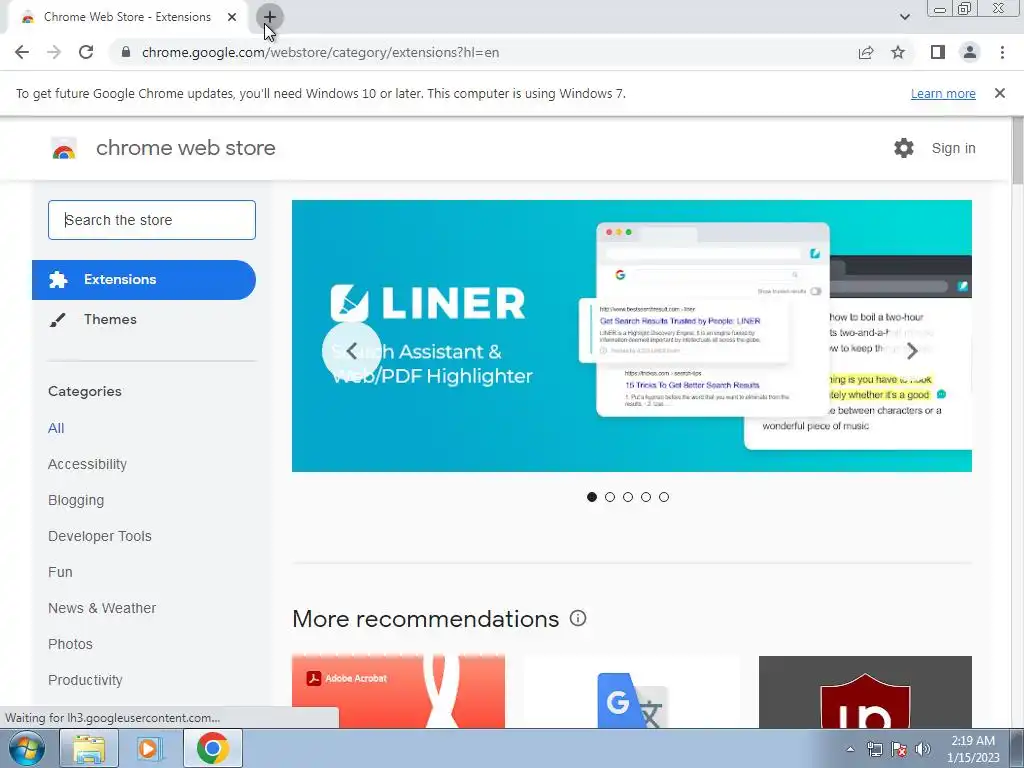Screen dimensions: 1024x768
Task: Show hidden system tray icons
Action: [x=850, y=749]
